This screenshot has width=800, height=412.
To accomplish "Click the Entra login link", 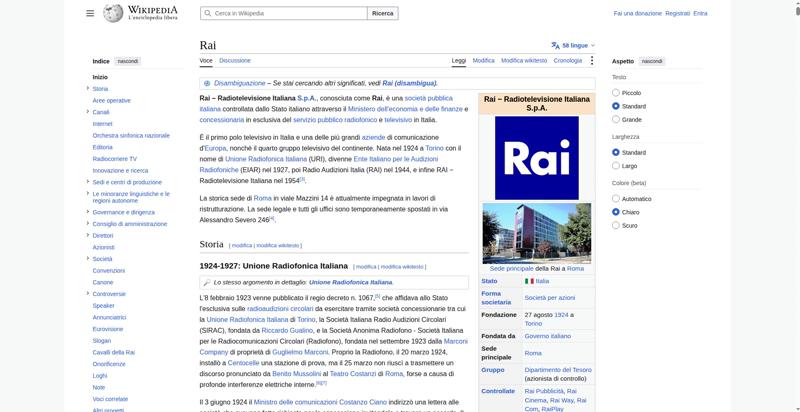I will [701, 13].
